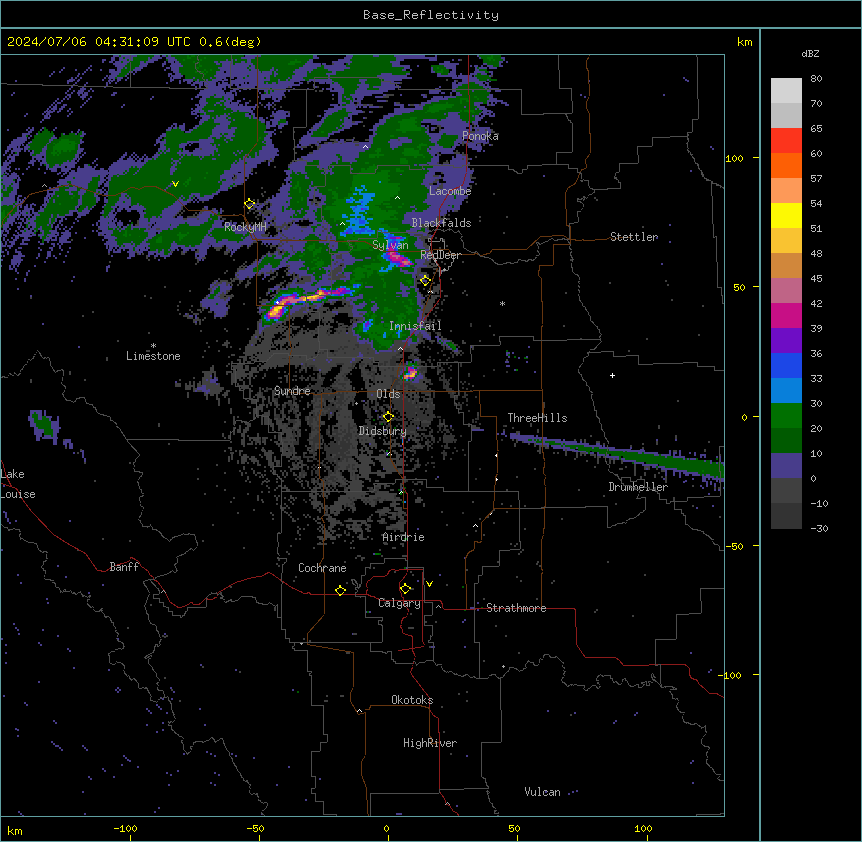Click the asterisk marker above Limestone
The height and width of the screenshot is (842, 862).
coord(153,346)
